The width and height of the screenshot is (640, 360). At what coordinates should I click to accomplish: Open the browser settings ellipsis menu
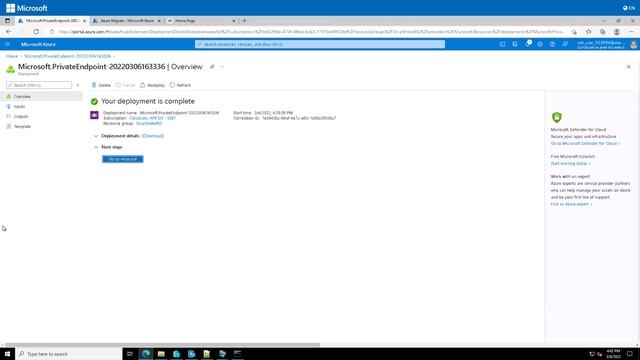(x=631, y=31)
